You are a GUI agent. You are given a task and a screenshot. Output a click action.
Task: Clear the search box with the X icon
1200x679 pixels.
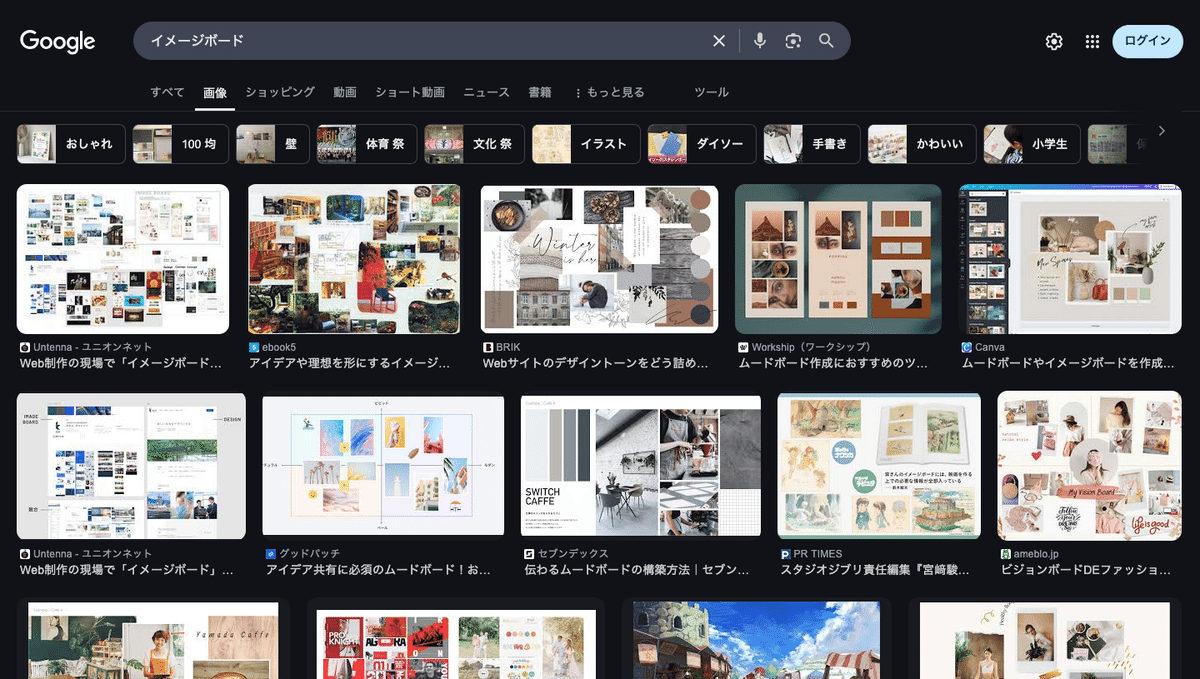tap(719, 40)
